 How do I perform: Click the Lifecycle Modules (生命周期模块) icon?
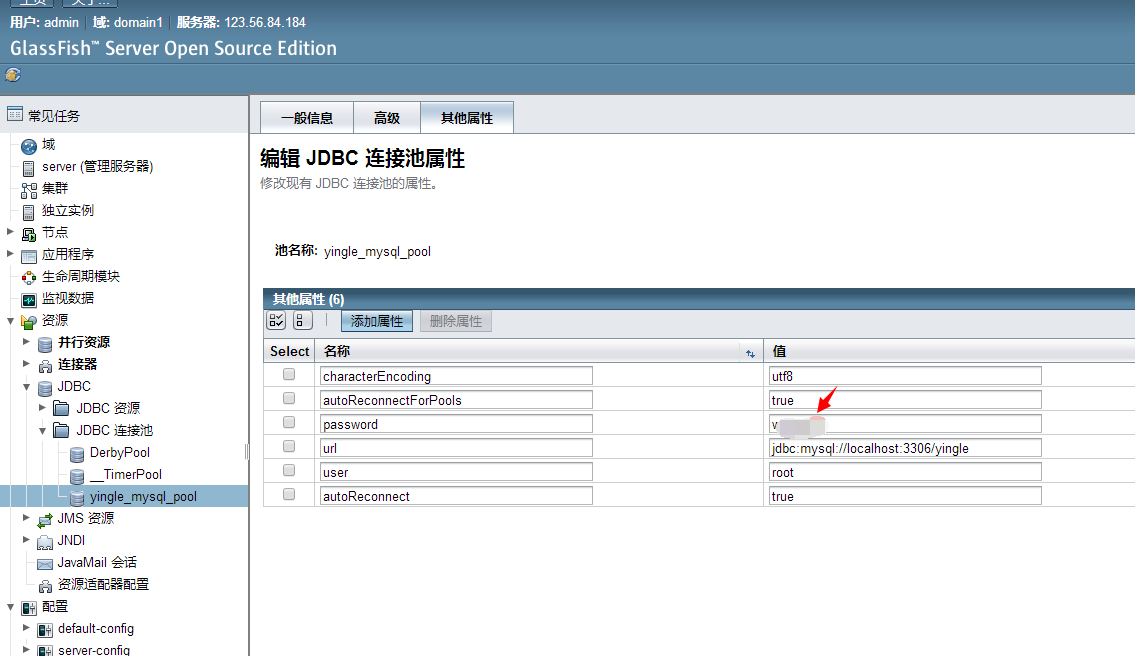click(29, 278)
